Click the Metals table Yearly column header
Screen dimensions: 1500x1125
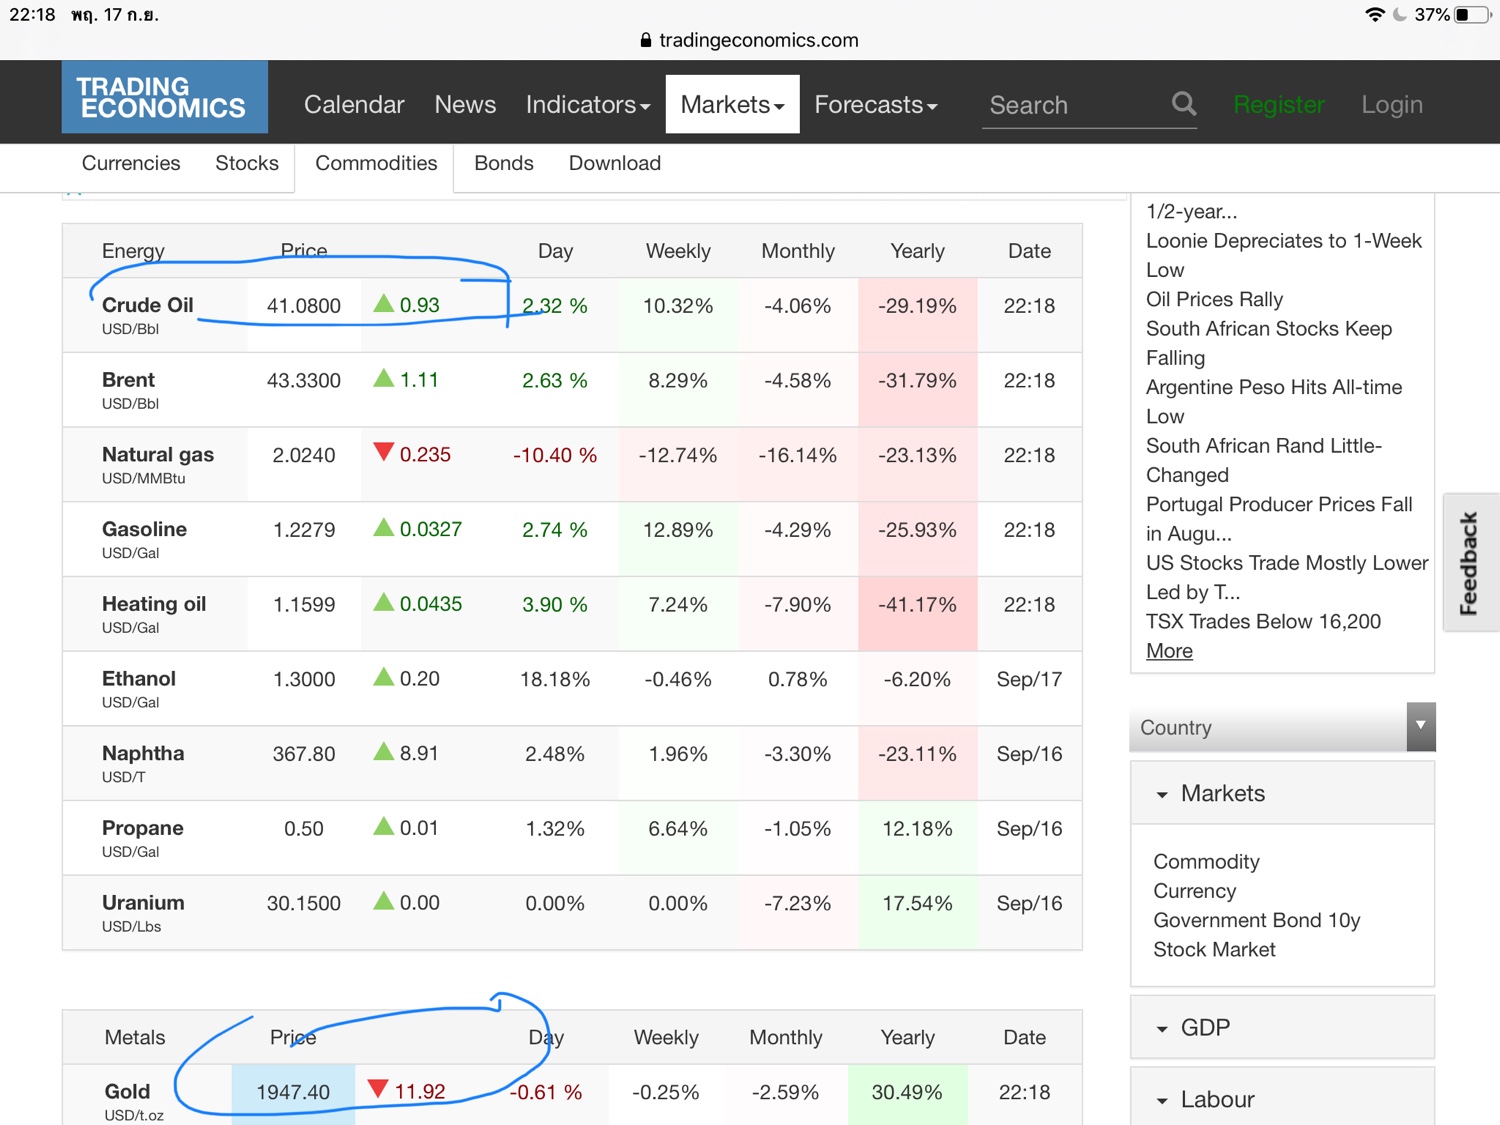(907, 1037)
